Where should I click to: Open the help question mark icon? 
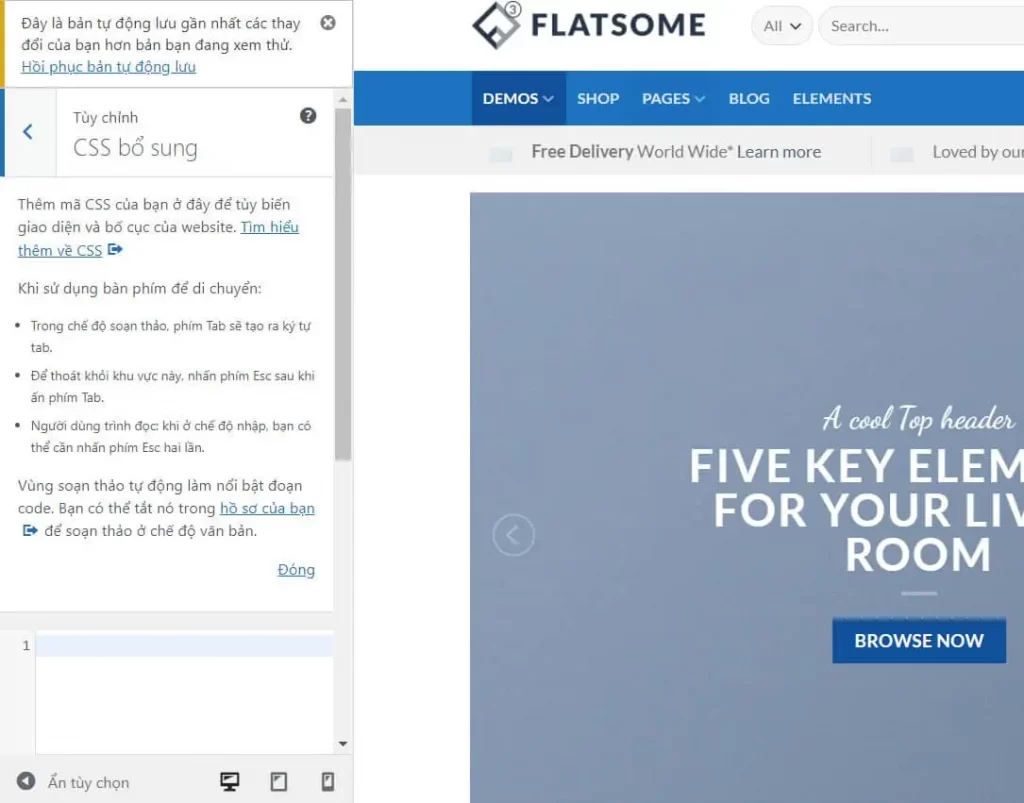(308, 115)
